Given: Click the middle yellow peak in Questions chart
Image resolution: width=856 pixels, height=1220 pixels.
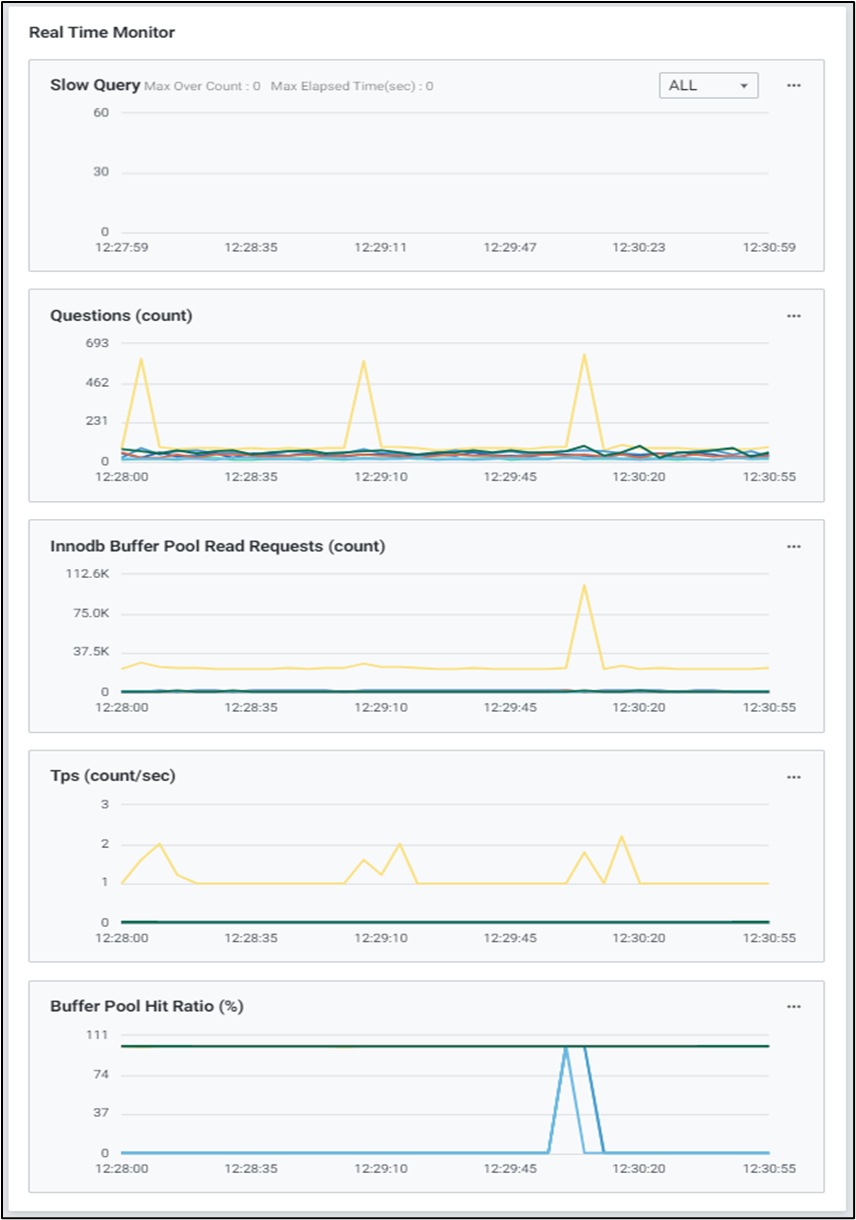Looking at the screenshot, I should pos(363,362).
